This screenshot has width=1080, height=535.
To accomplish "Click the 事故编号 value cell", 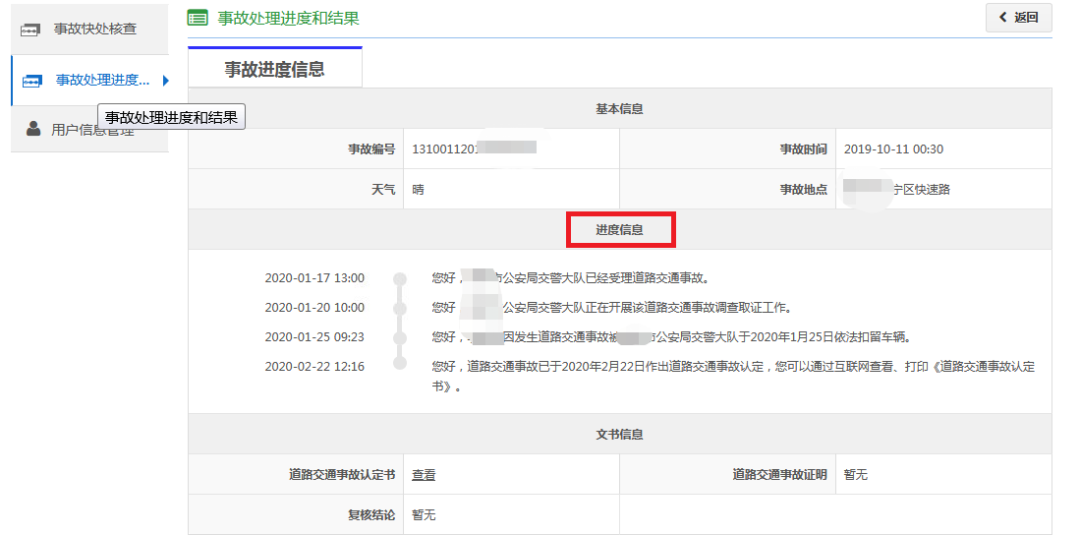I will pos(512,149).
